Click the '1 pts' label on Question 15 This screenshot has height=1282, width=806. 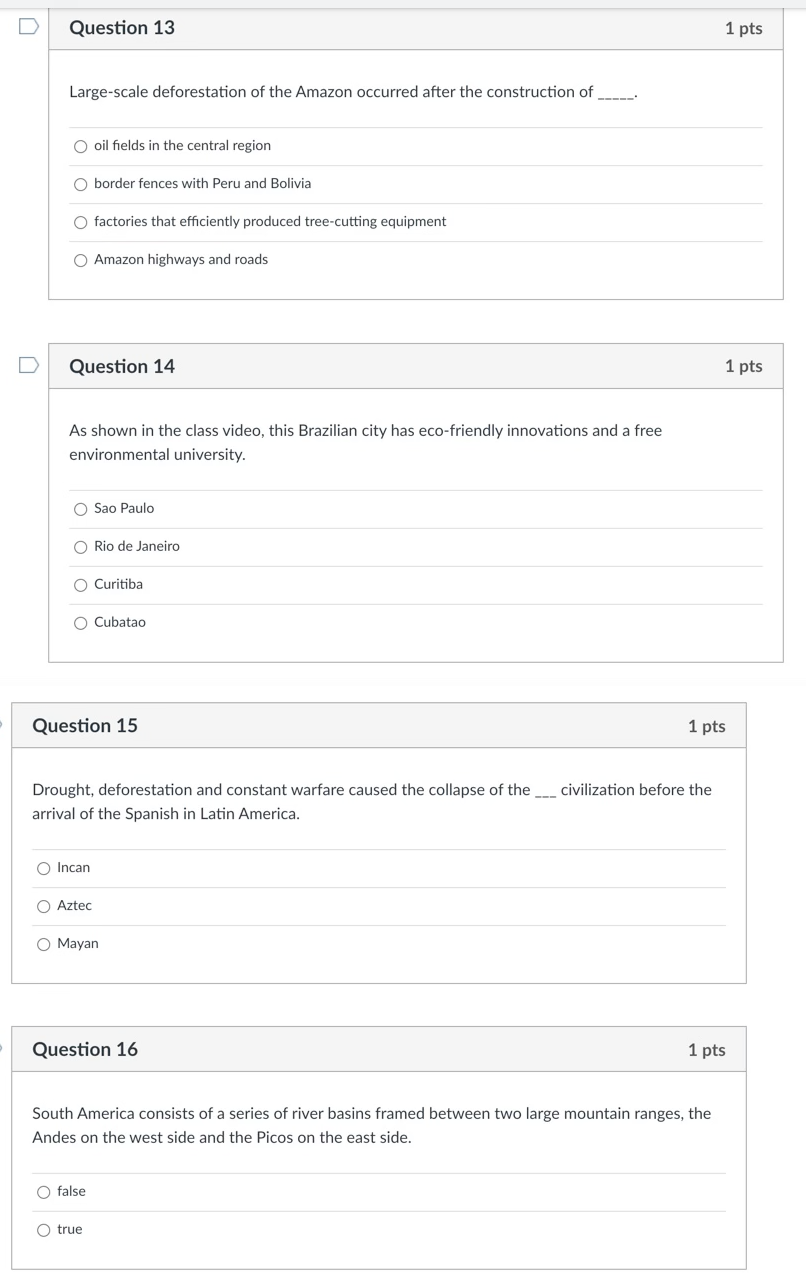pyautogui.click(x=707, y=726)
